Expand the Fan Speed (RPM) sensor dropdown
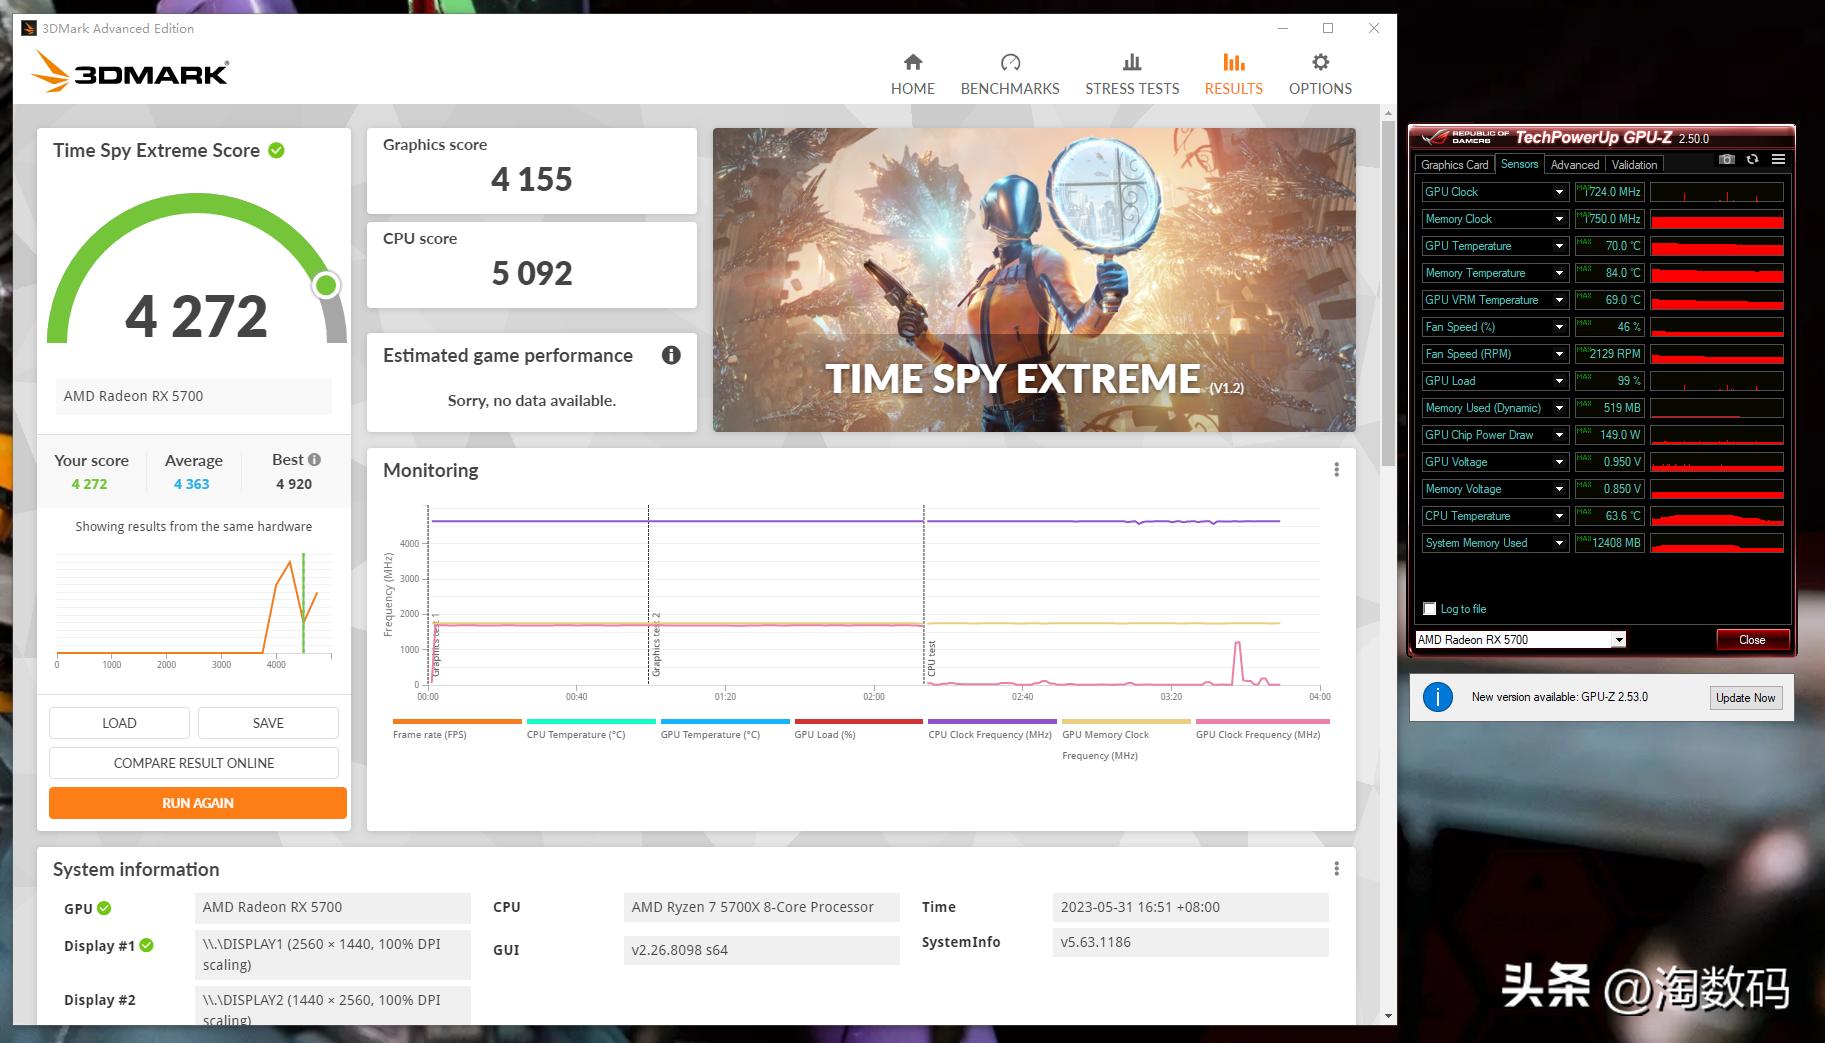Screen dimensions: 1825x1043 [x=1559, y=354]
